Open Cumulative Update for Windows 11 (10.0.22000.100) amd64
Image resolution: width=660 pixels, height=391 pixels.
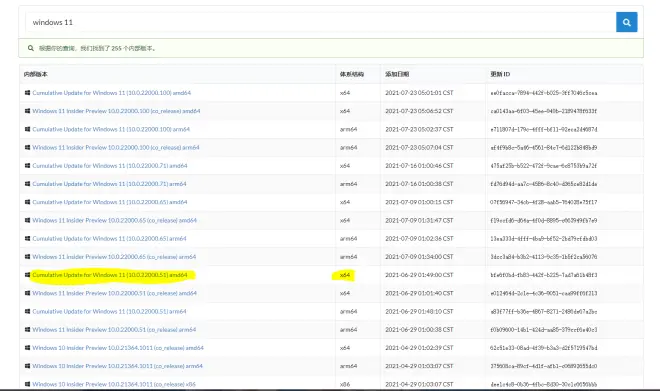pyautogui.click(x=112, y=93)
